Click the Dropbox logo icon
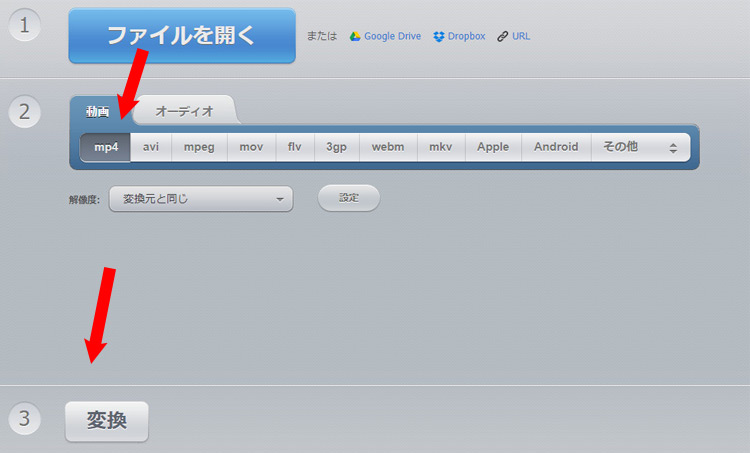 [x=439, y=36]
